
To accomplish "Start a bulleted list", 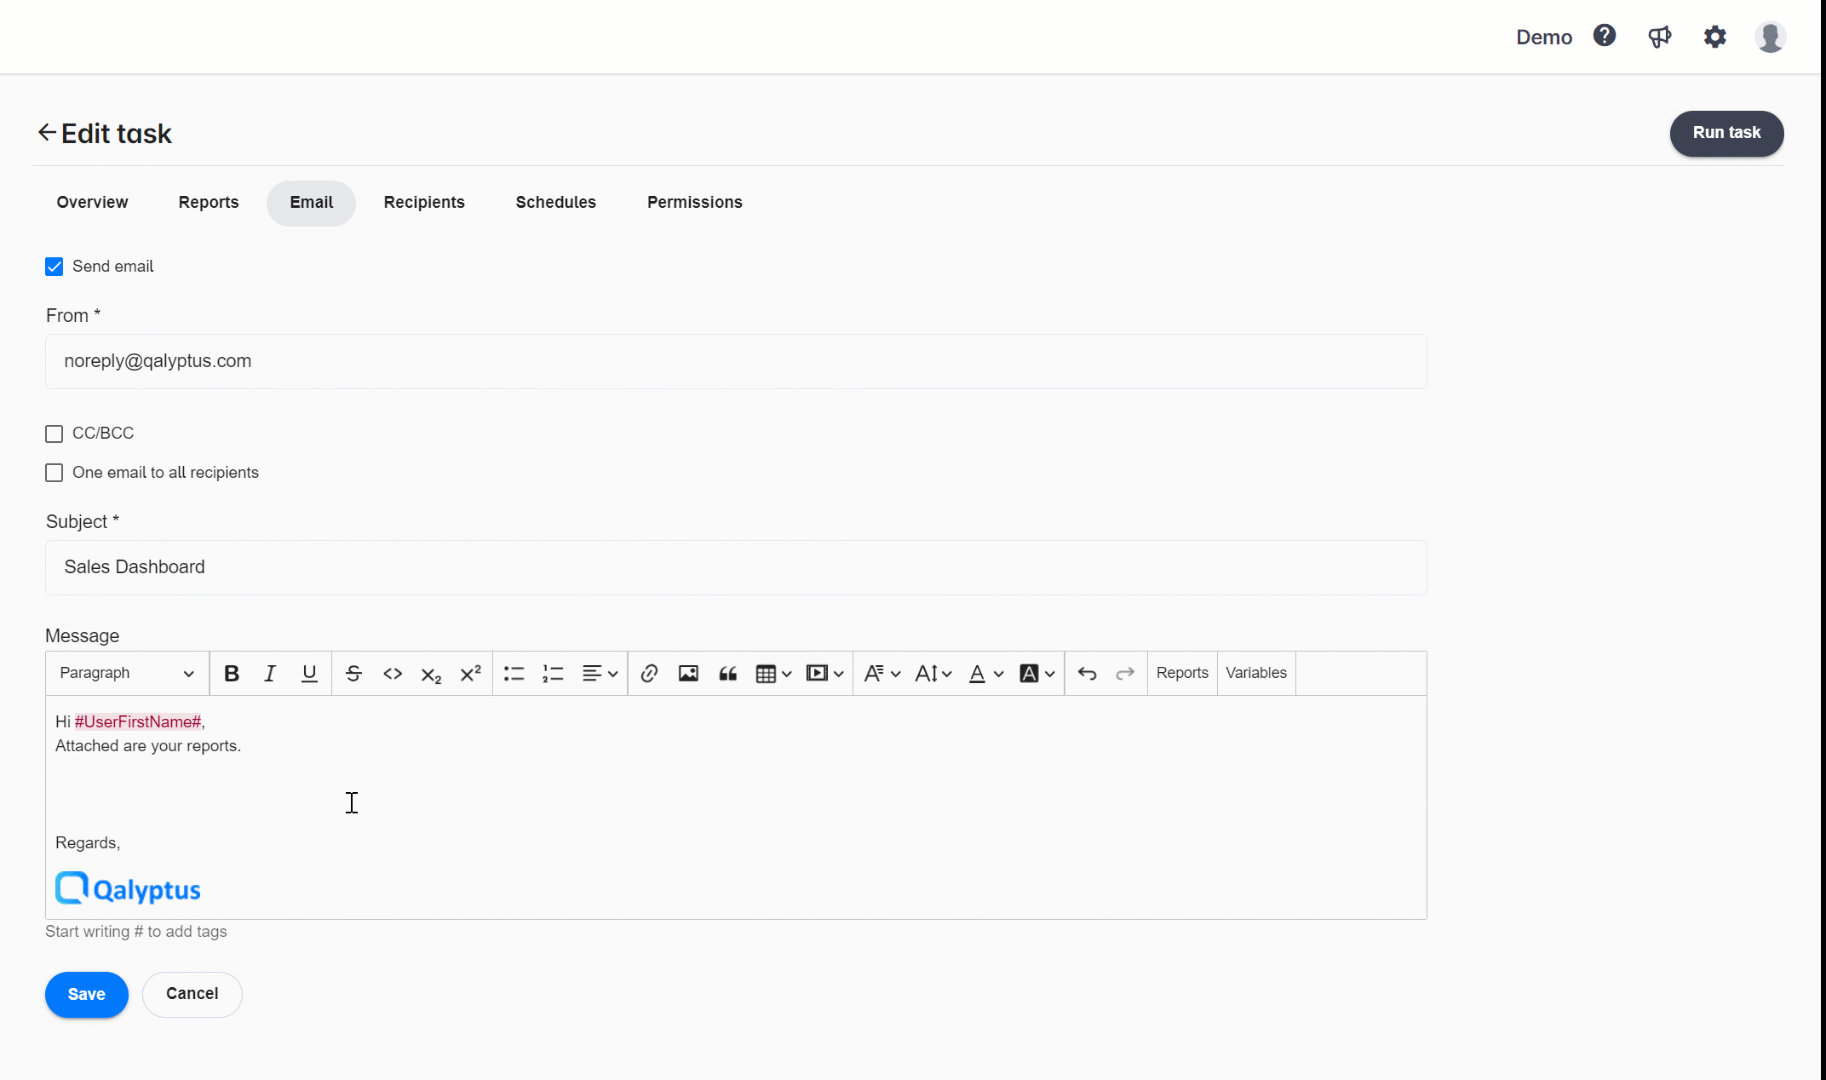I will [x=513, y=673].
